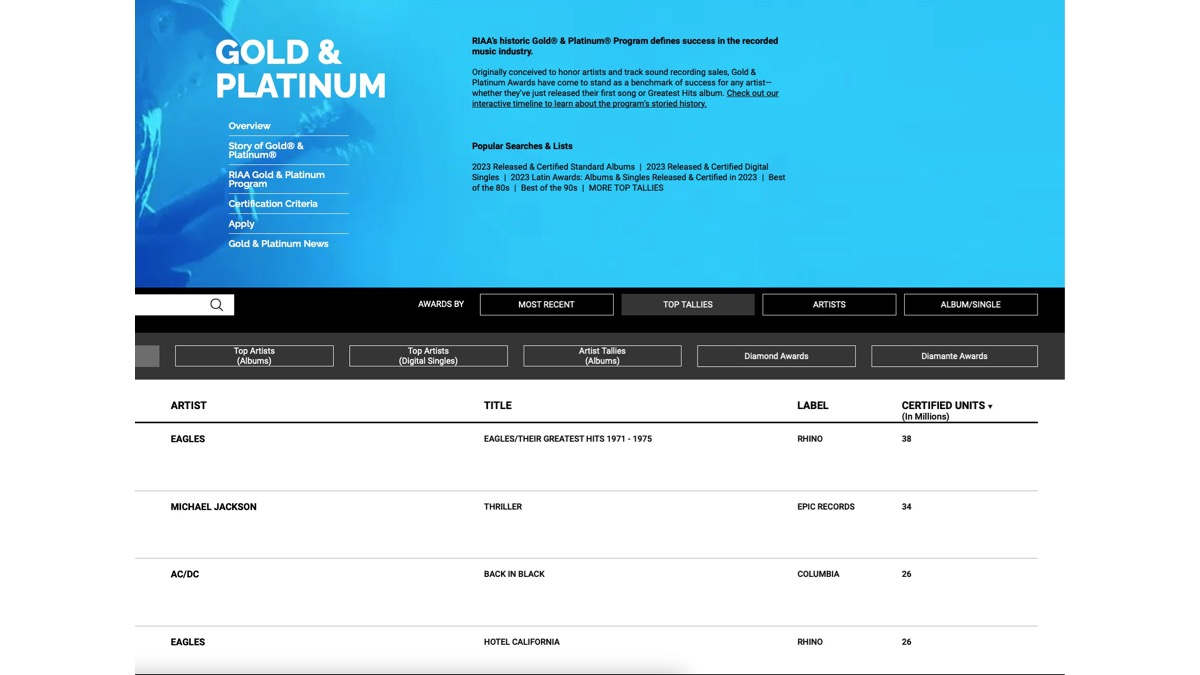Click the search magnifier icon
Image resolution: width=1200 pixels, height=675 pixels.
tap(216, 305)
